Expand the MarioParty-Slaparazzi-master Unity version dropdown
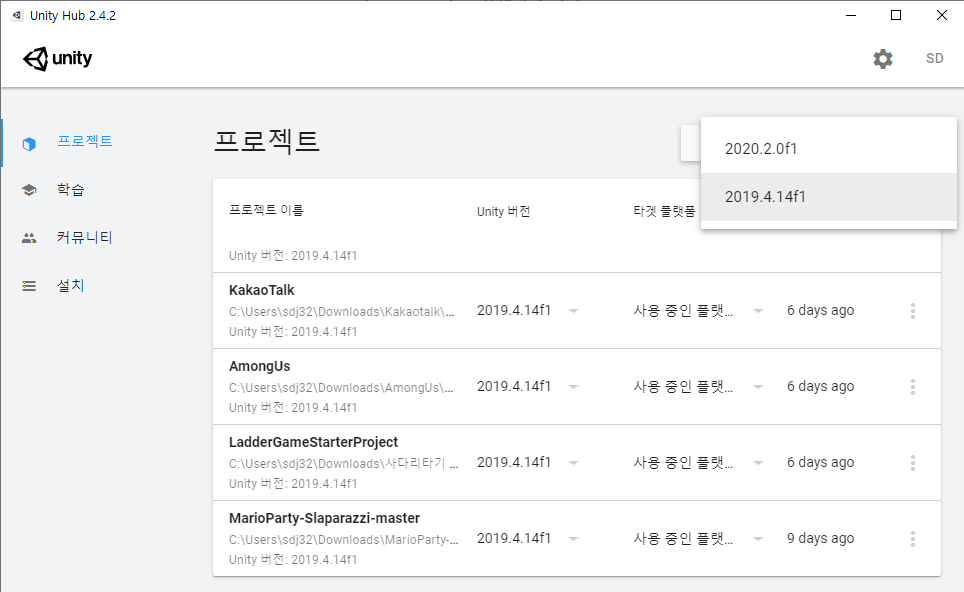 [573, 539]
